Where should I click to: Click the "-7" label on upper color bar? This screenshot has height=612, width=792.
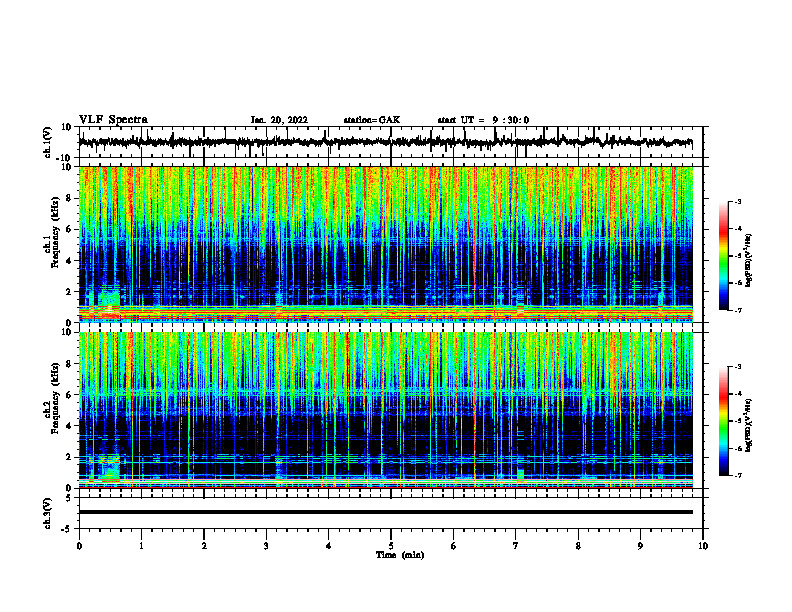[x=737, y=310]
